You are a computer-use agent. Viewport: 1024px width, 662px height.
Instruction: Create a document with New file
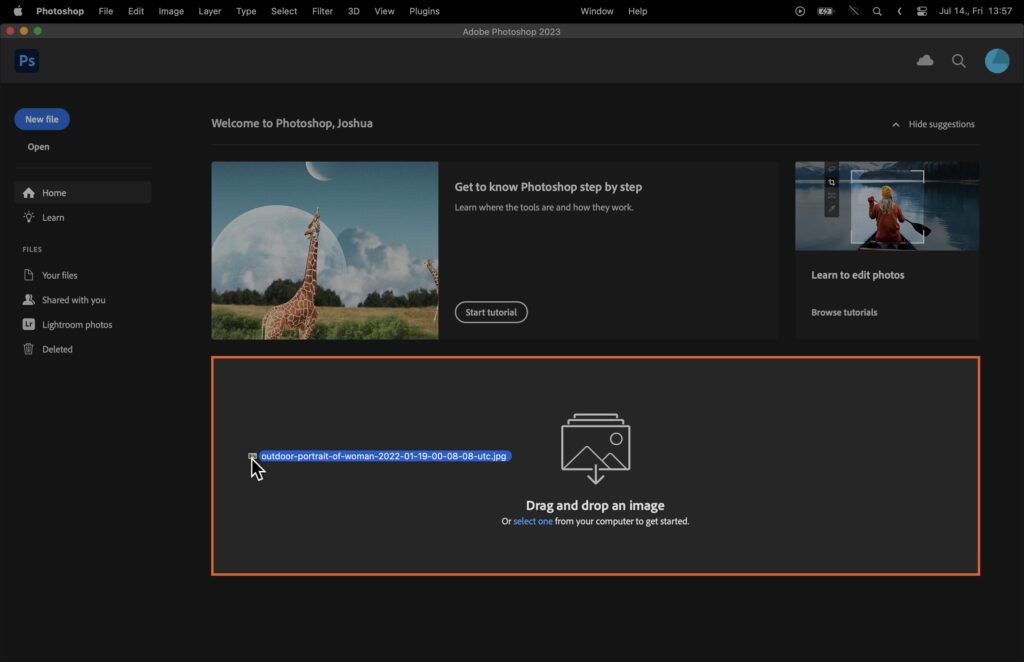[41, 118]
